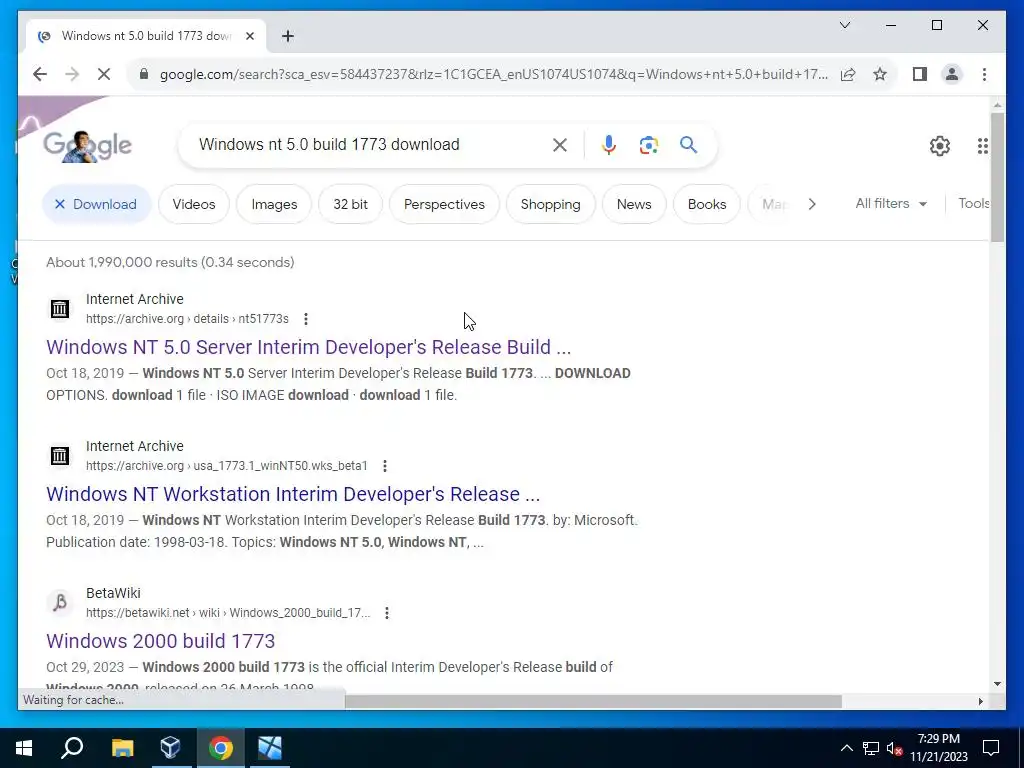Search by image with Google Lens
Image resolution: width=1024 pixels, height=768 pixels.
(x=648, y=145)
